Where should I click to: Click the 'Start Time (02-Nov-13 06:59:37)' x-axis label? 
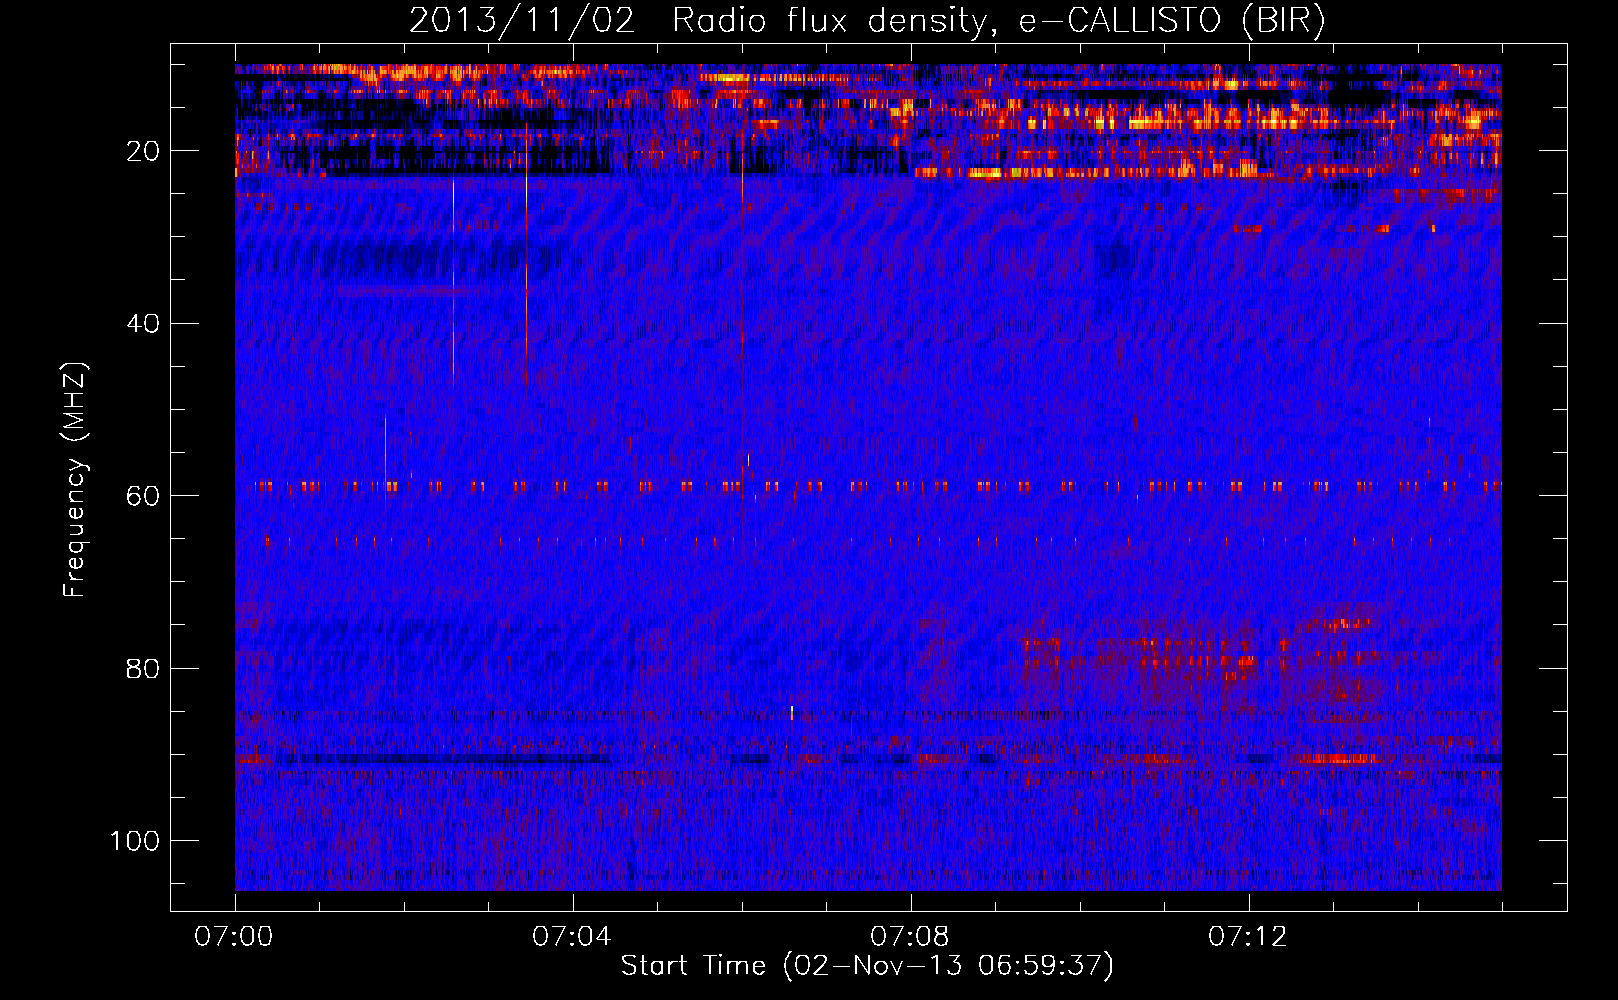(867, 966)
